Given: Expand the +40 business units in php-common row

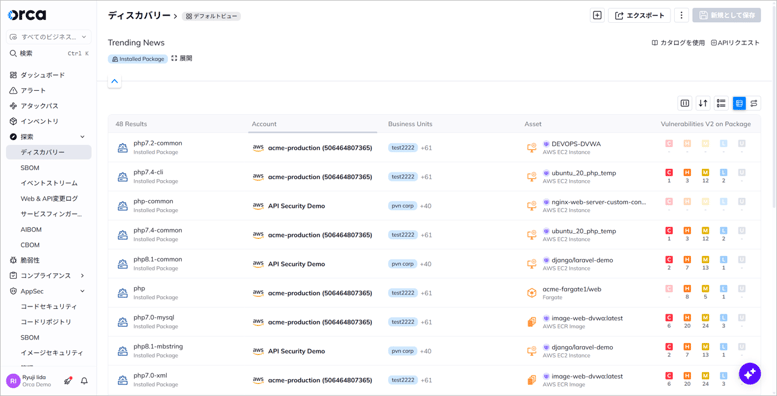Looking at the screenshot, I should point(426,206).
